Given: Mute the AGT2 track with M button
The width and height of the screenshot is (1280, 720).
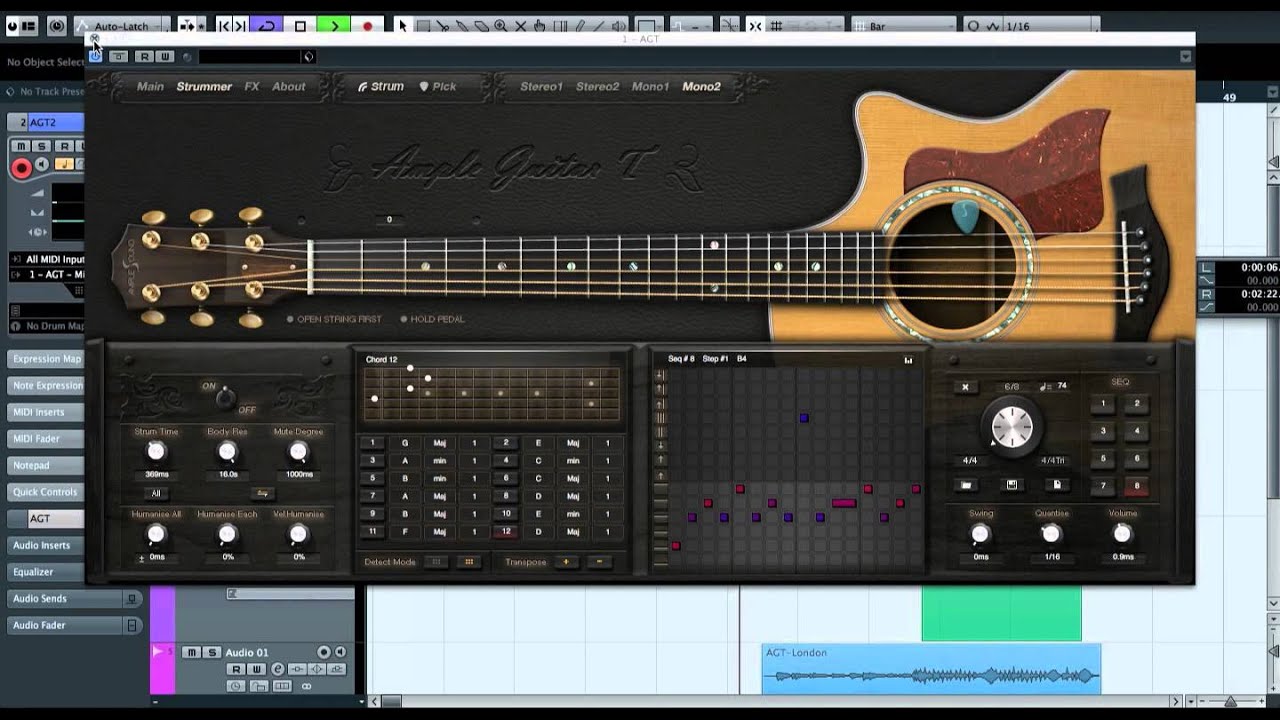Looking at the screenshot, I should [x=19, y=146].
